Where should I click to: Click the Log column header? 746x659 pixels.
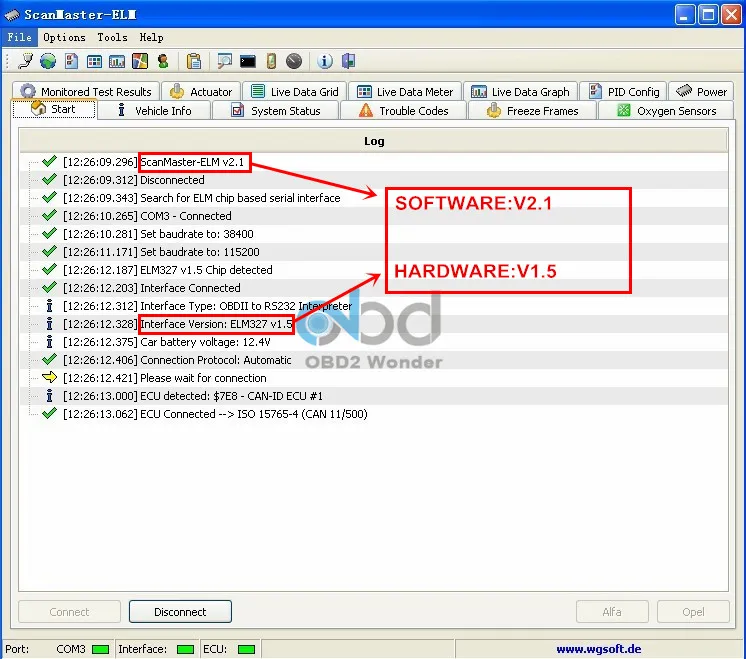pyautogui.click(x=373, y=141)
